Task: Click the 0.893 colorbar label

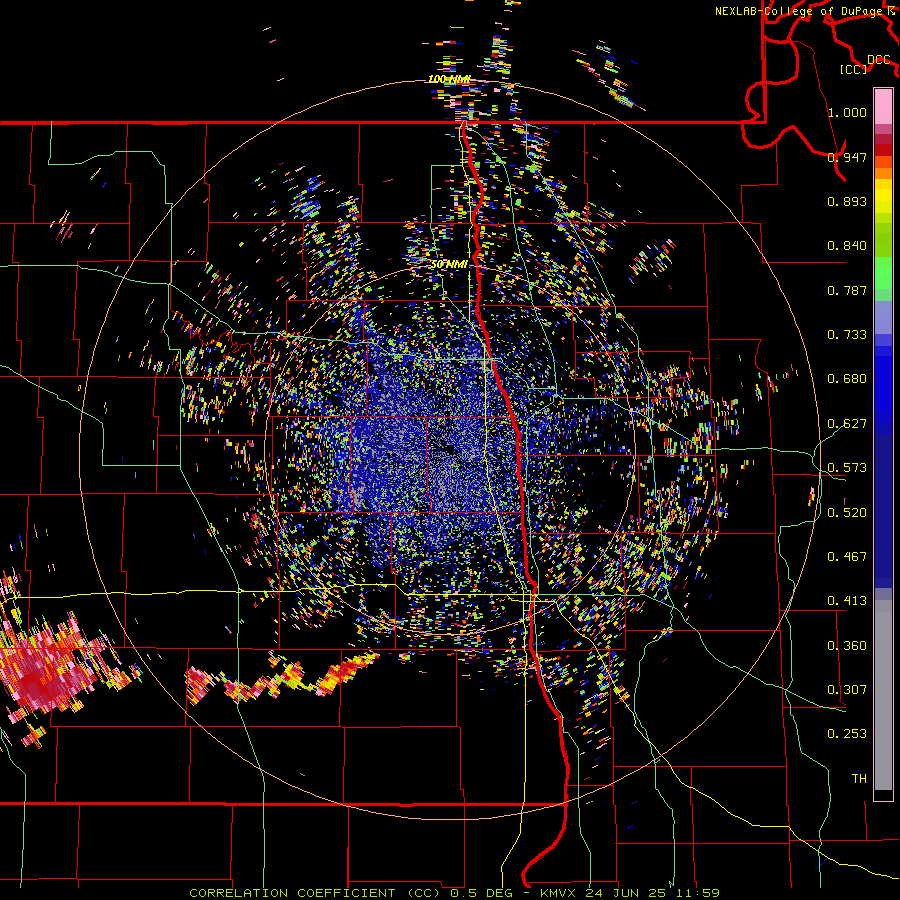Action: coord(847,201)
